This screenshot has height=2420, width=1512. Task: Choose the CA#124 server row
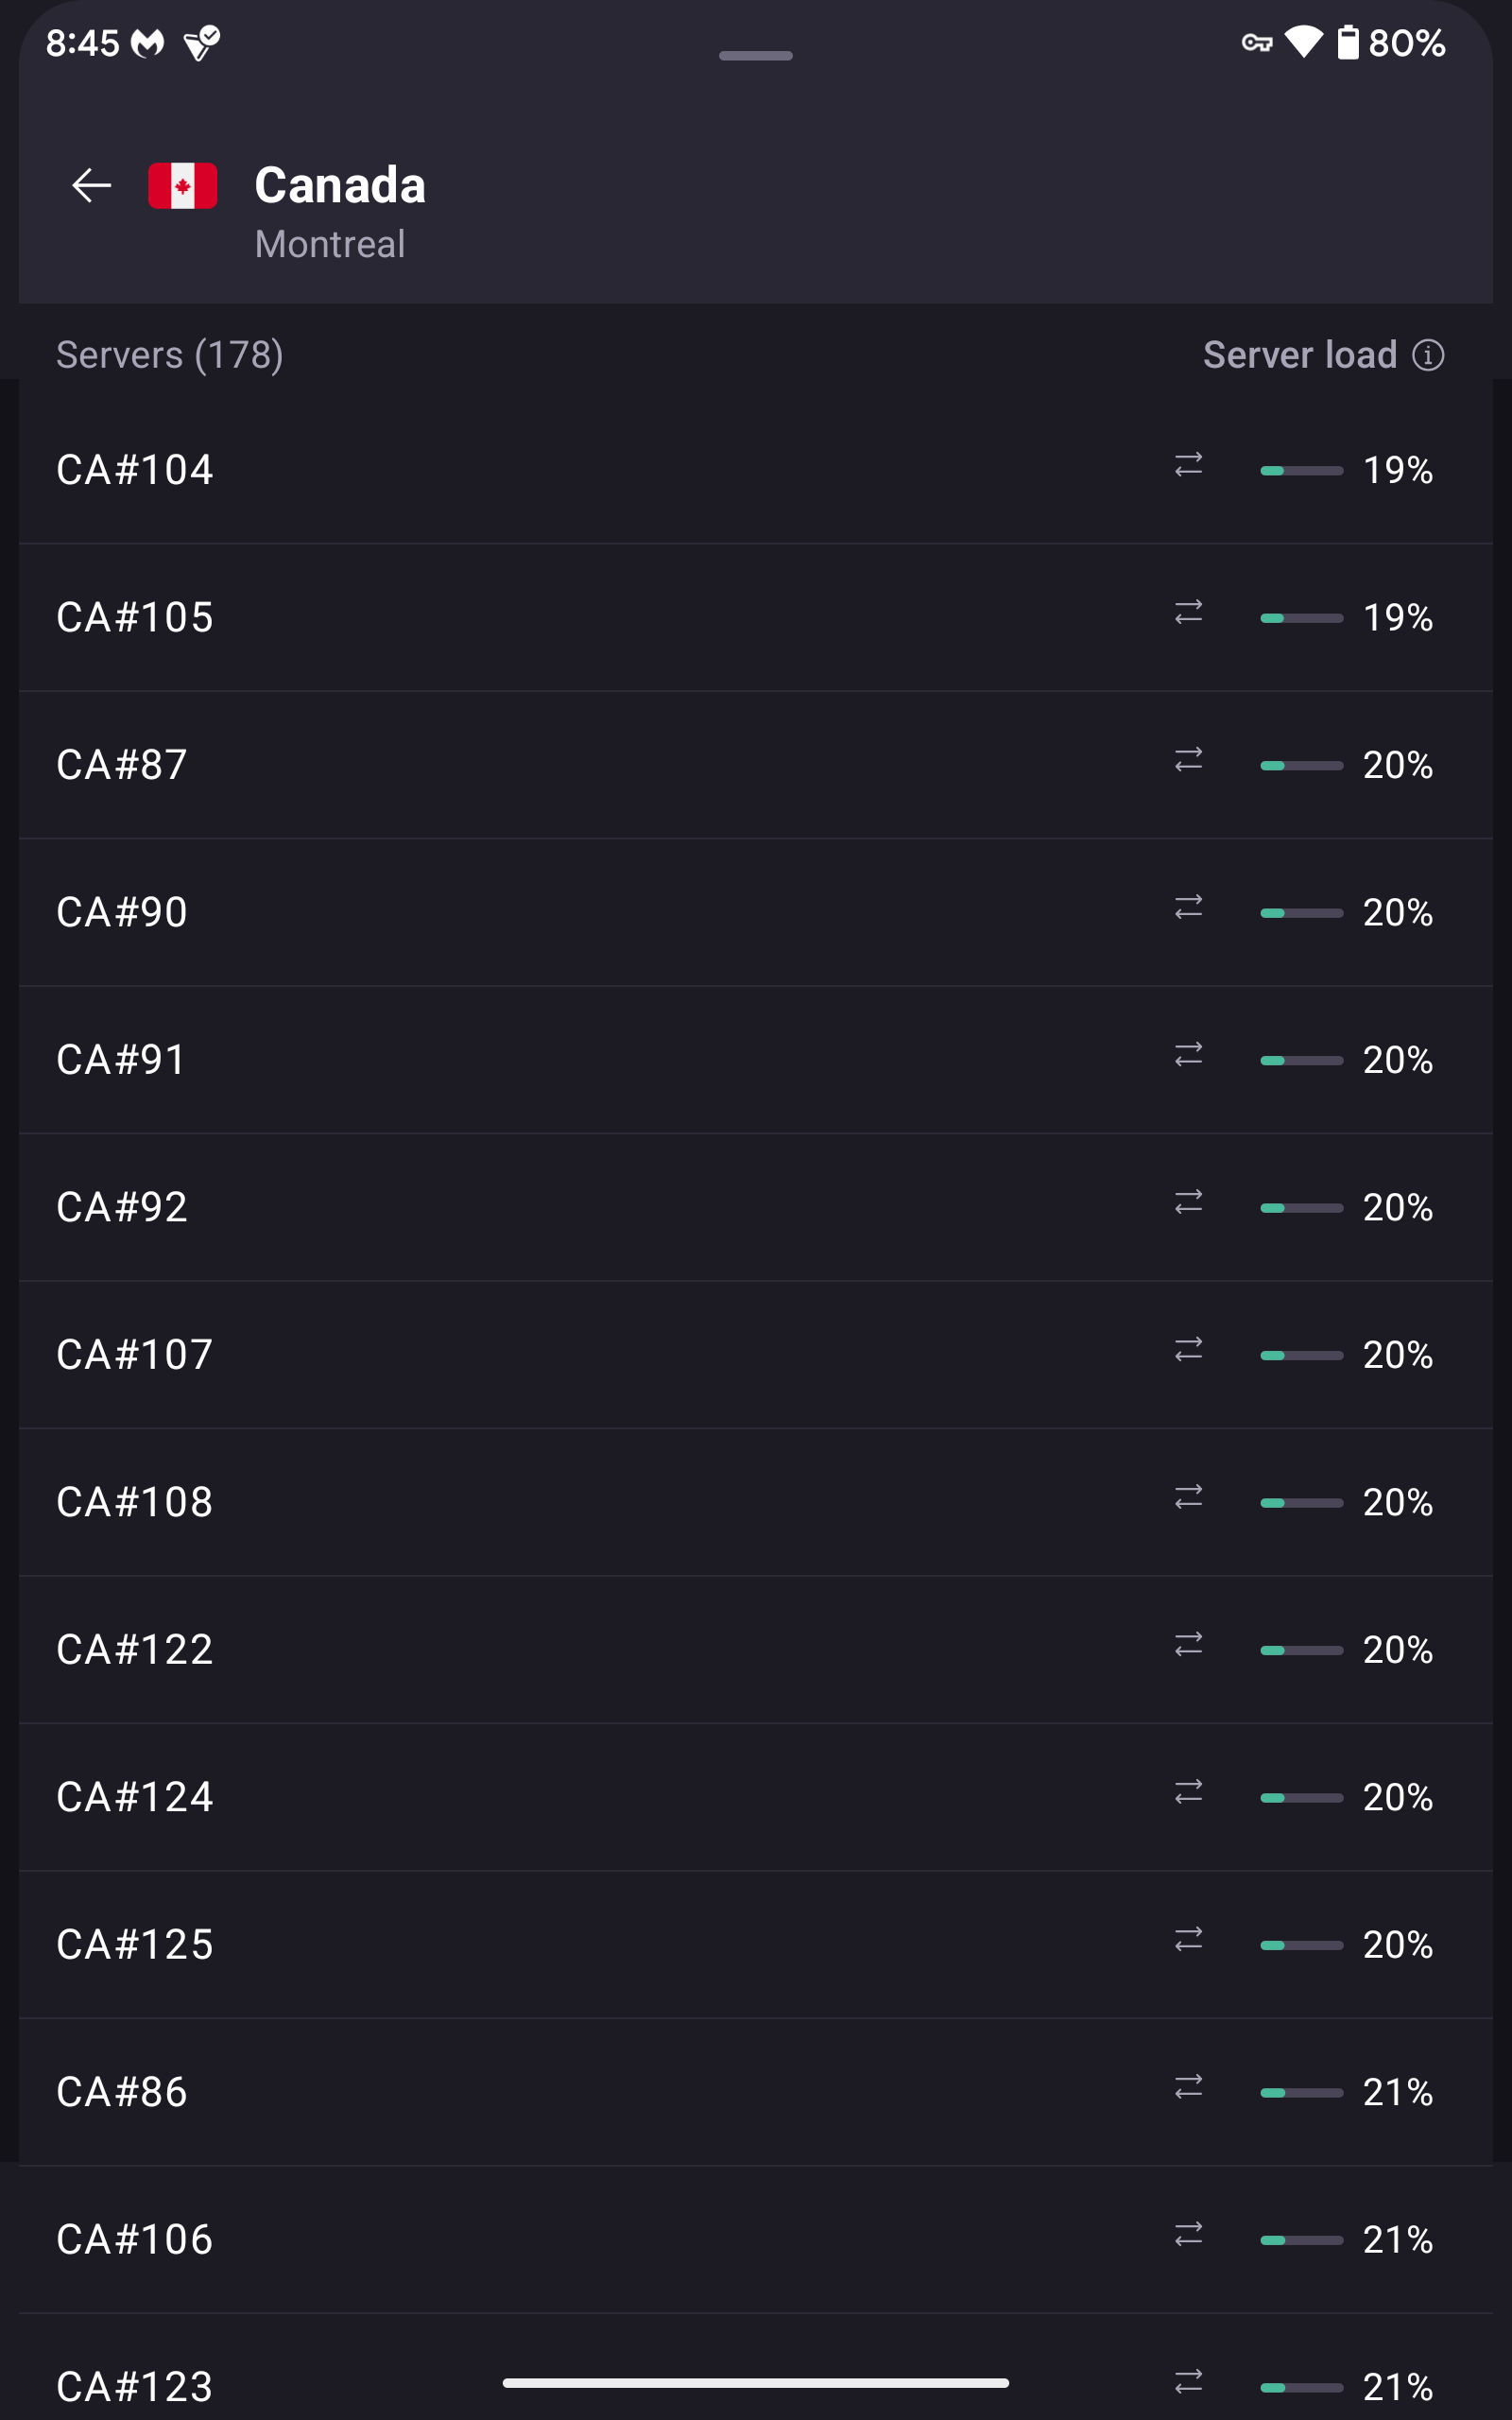click(x=135, y=1797)
